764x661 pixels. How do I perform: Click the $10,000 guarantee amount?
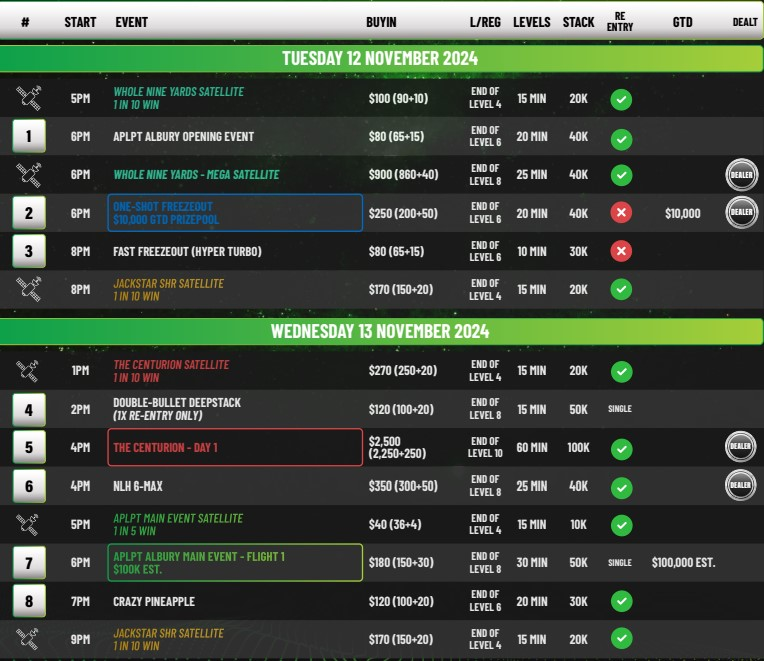click(x=682, y=213)
